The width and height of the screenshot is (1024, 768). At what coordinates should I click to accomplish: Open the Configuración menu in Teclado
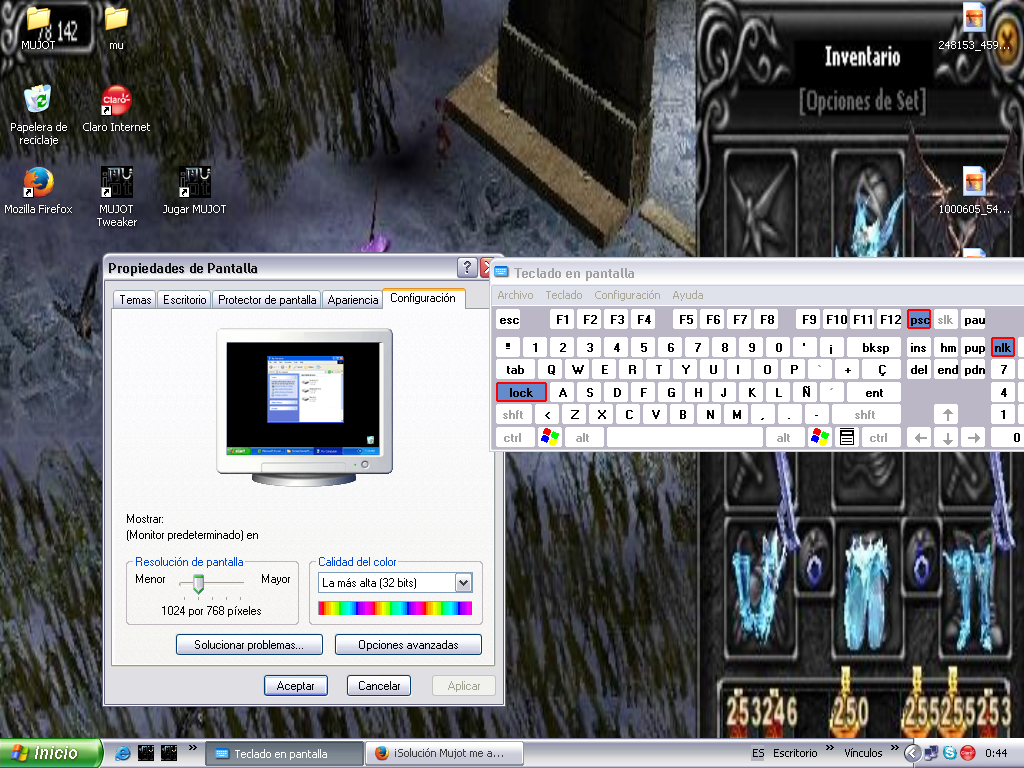[627, 295]
